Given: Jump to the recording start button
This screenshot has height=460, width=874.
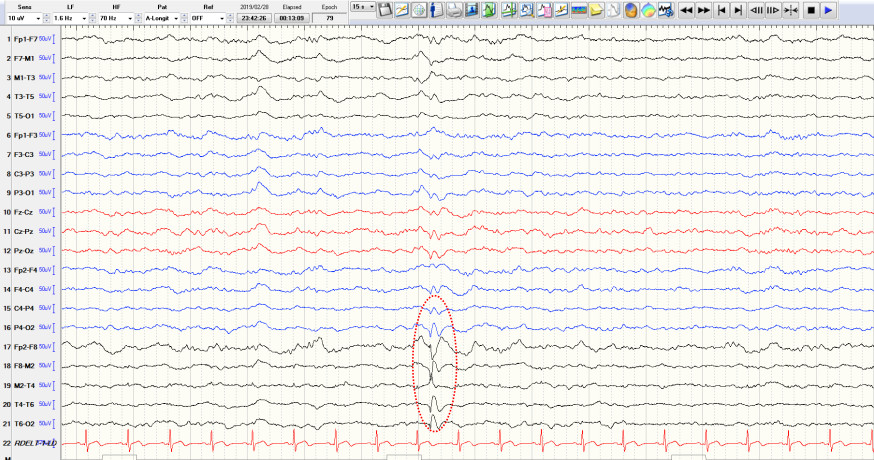Looking at the screenshot, I should click(722, 9).
